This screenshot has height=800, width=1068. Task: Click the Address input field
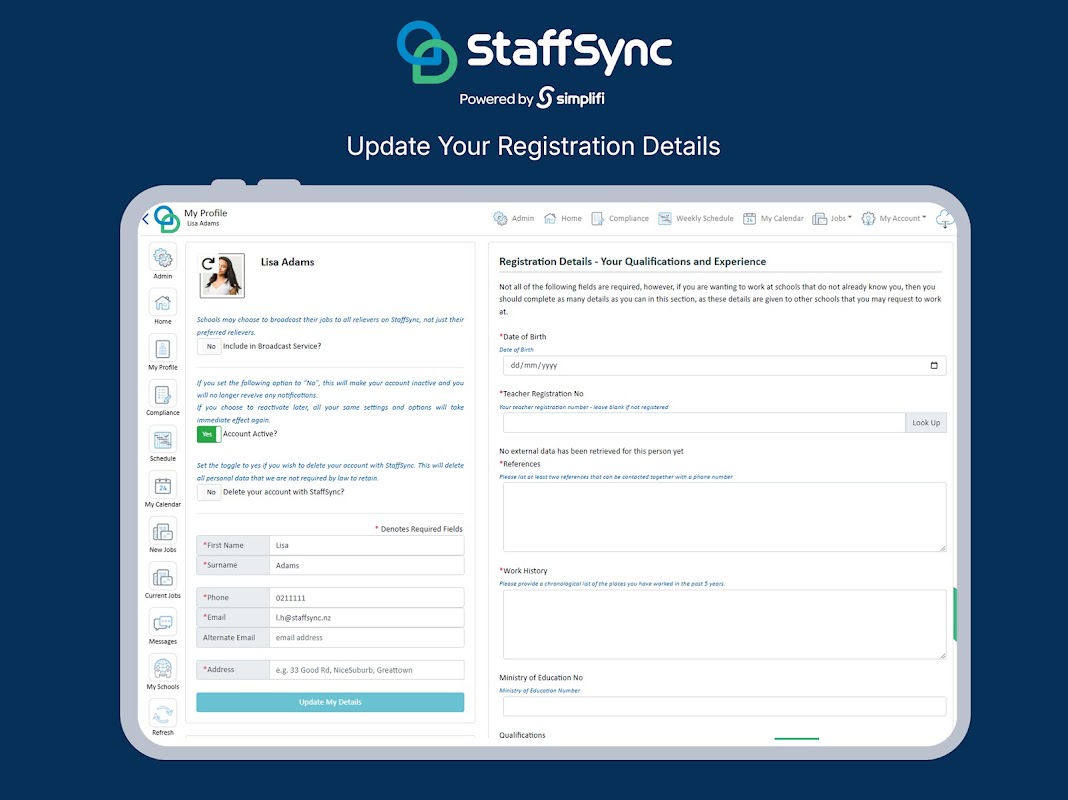pos(366,670)
